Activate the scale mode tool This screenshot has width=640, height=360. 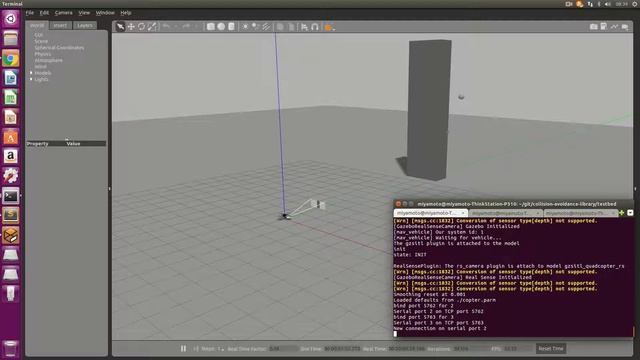click(152, 27)
